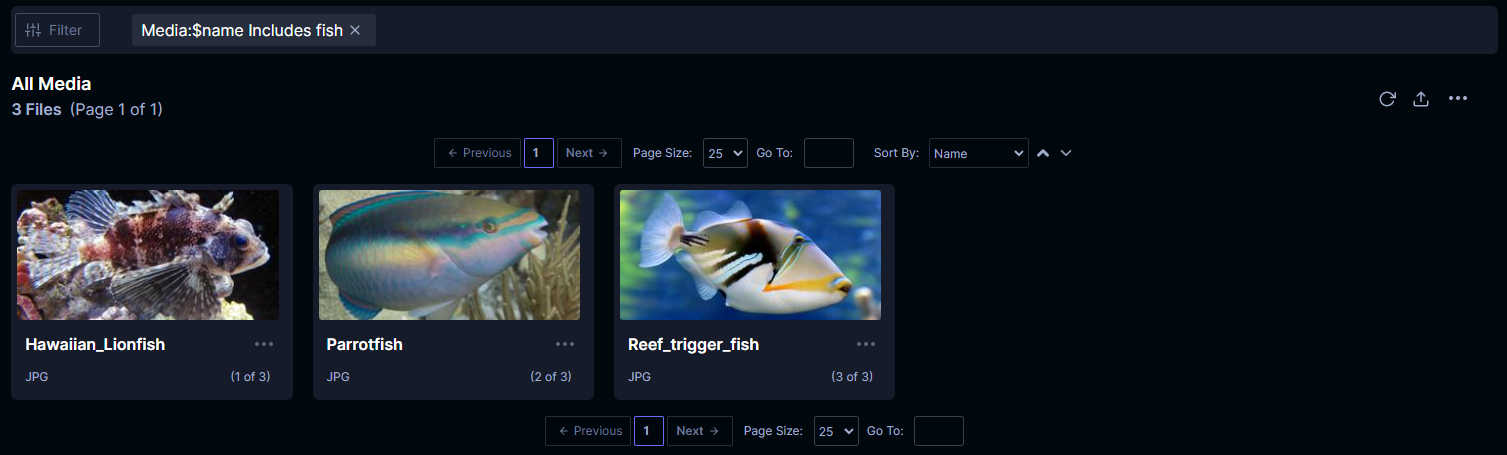Click the top Go To input field
The width and height of the screenshot is (1507, 455).
829,153
